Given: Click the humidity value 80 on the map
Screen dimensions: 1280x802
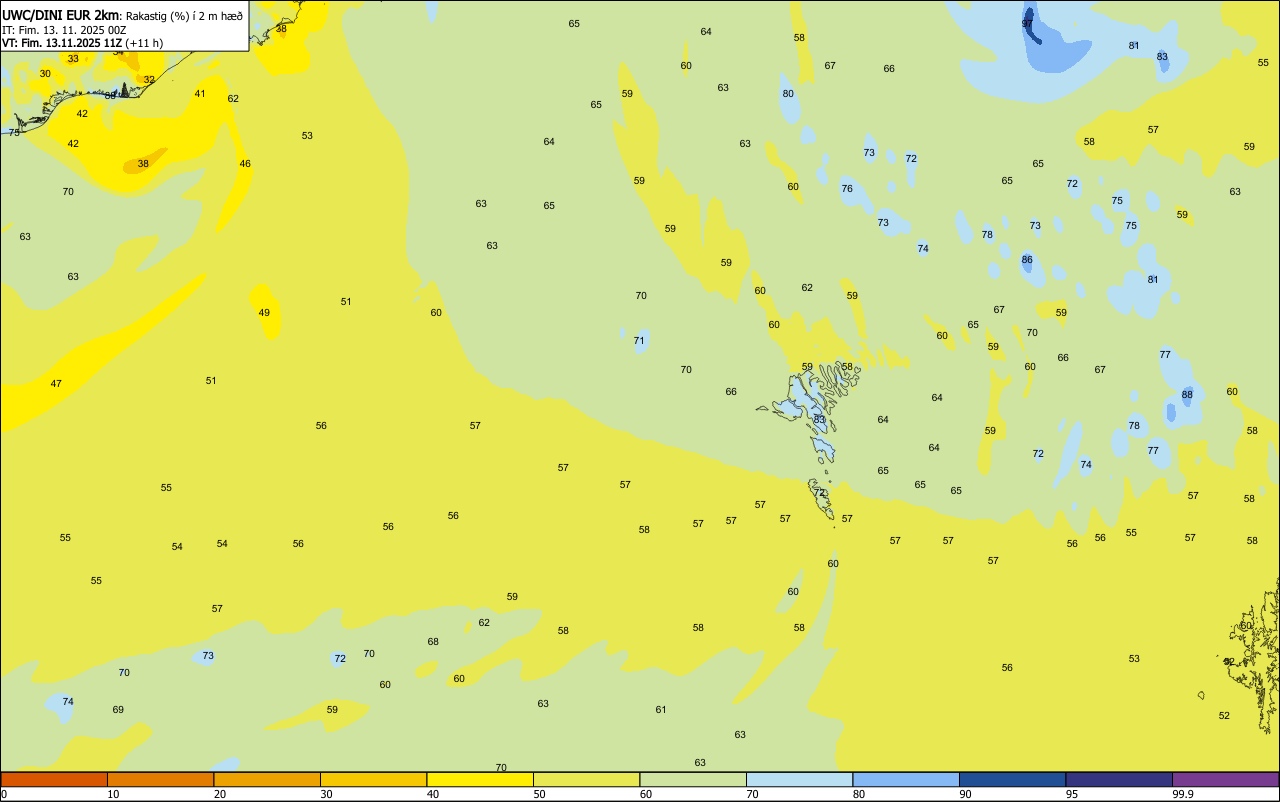Looking at the screenshot, I should tap(788, 94).
